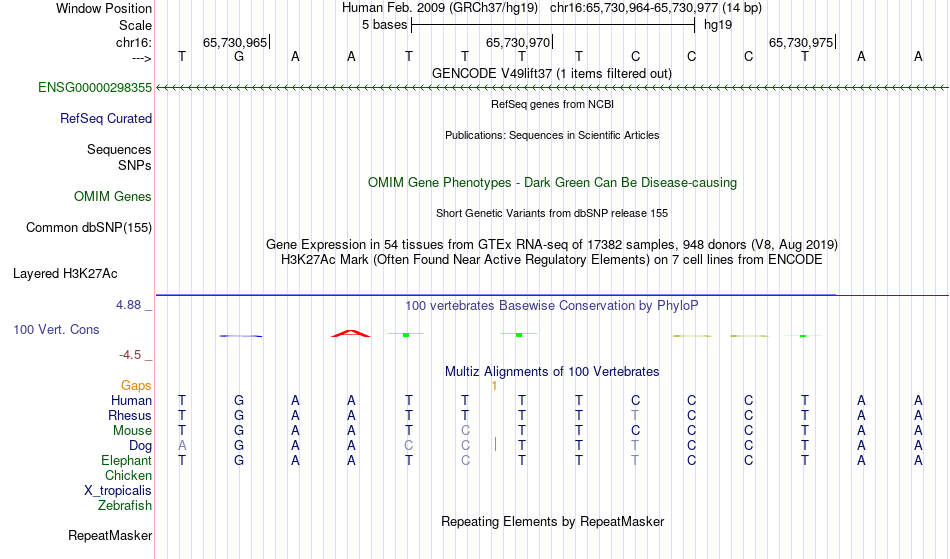Viewport: 950px width, 559px height.
Task: Select the chr16: ruler label
Action: [134, 42]
